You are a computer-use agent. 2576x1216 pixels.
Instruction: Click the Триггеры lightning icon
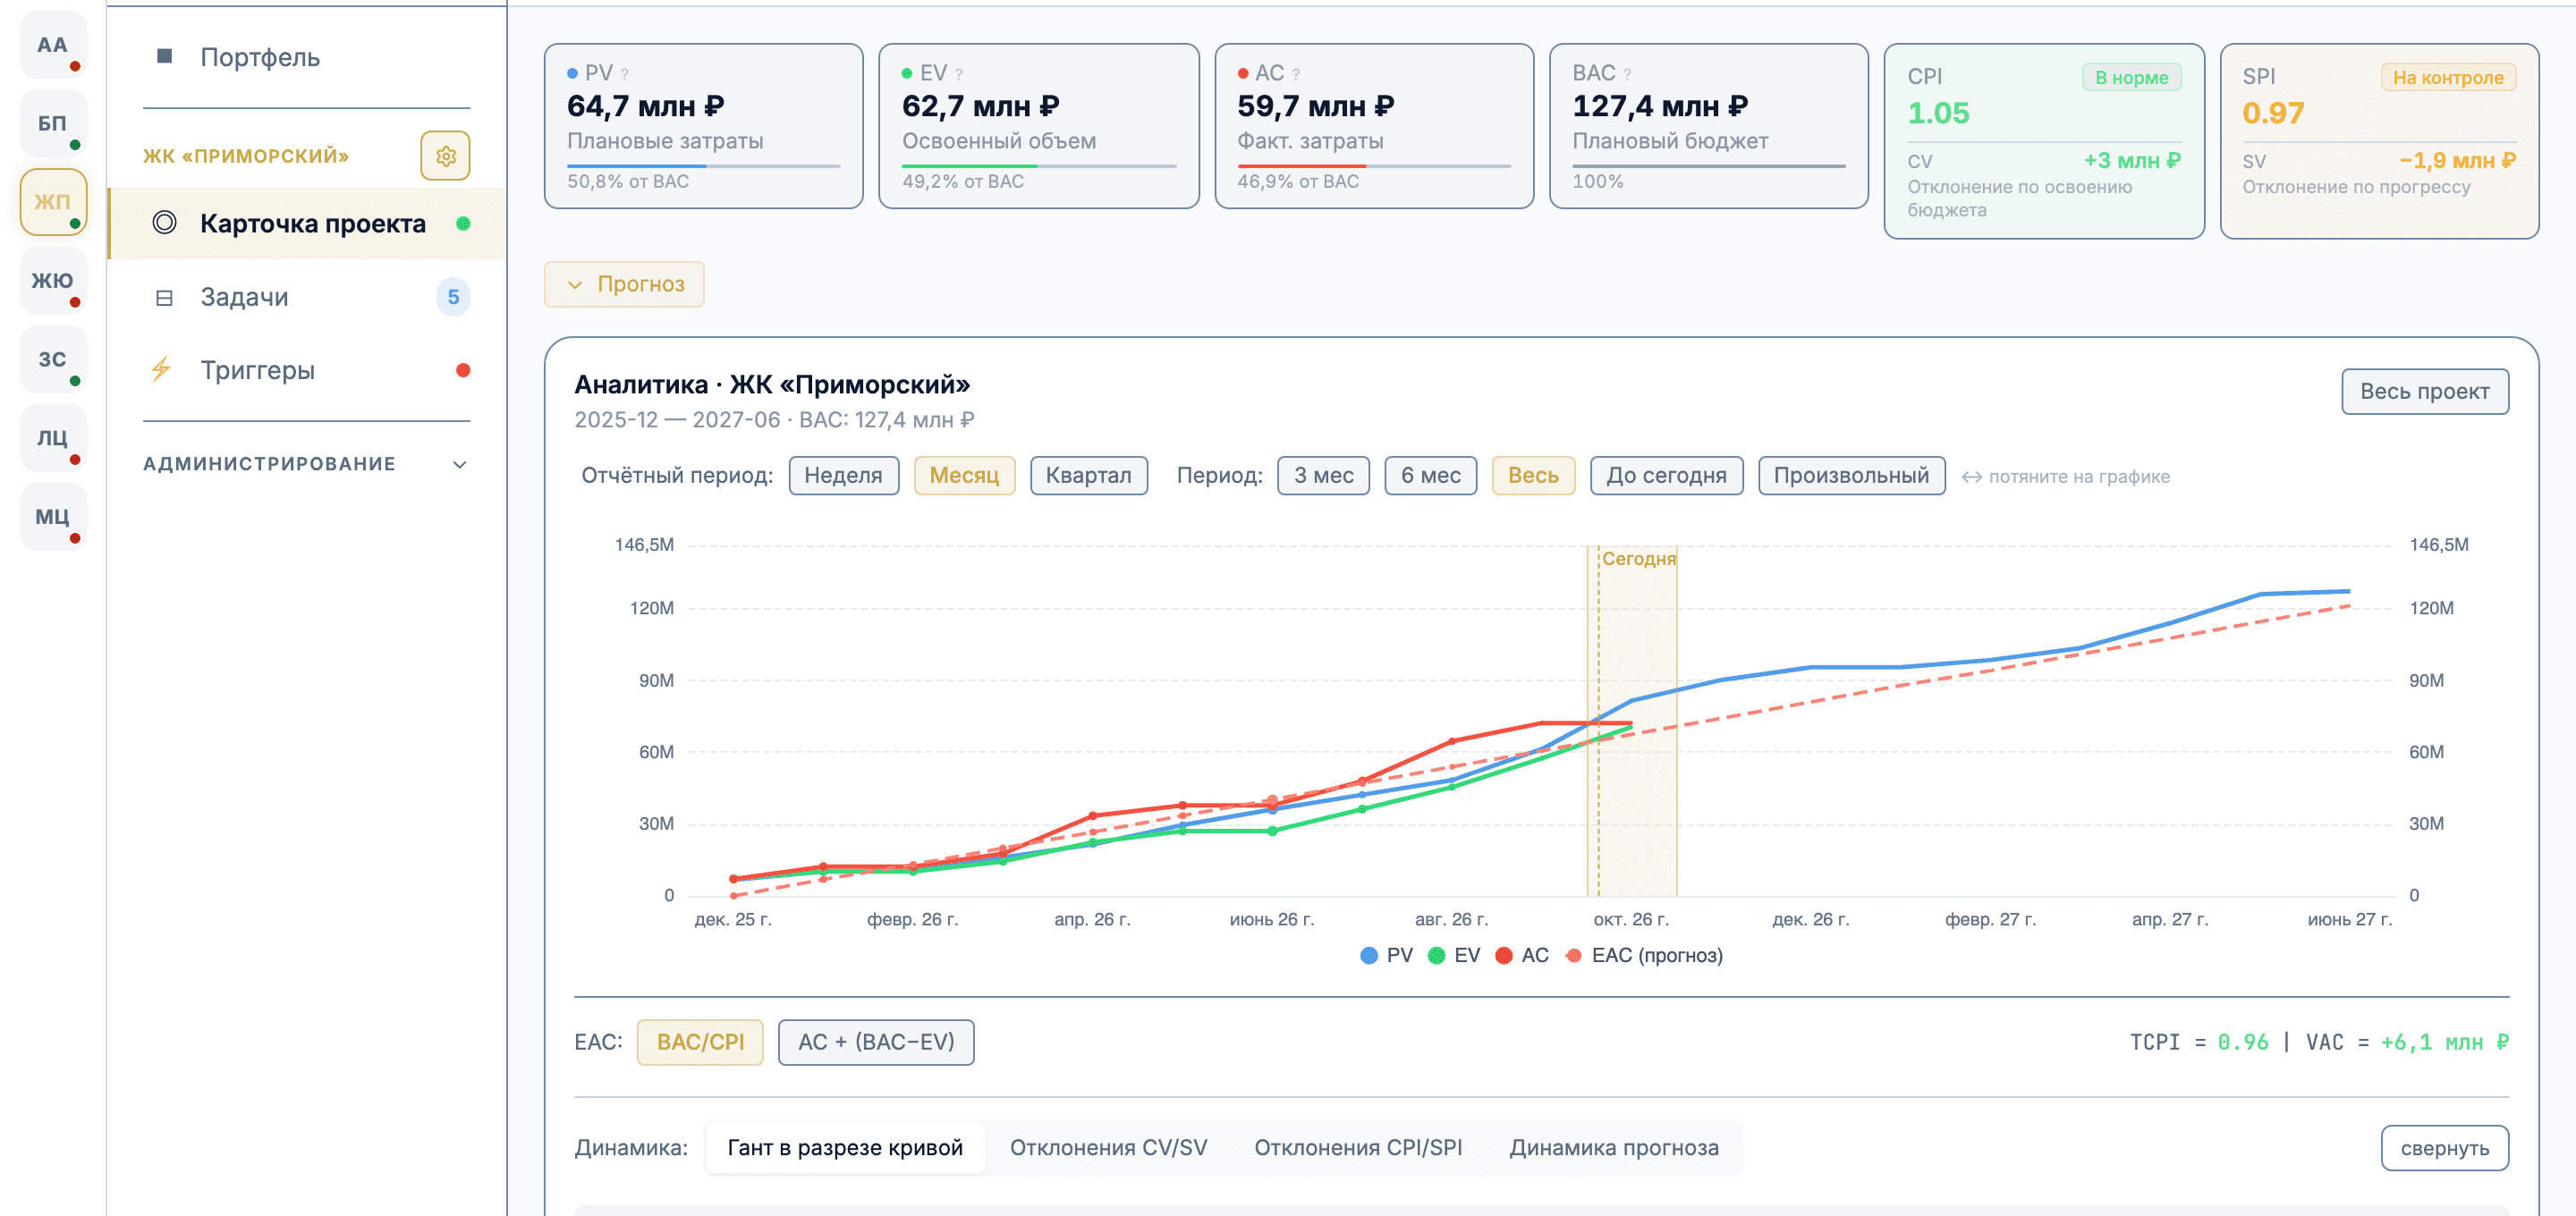click(161, 370)
